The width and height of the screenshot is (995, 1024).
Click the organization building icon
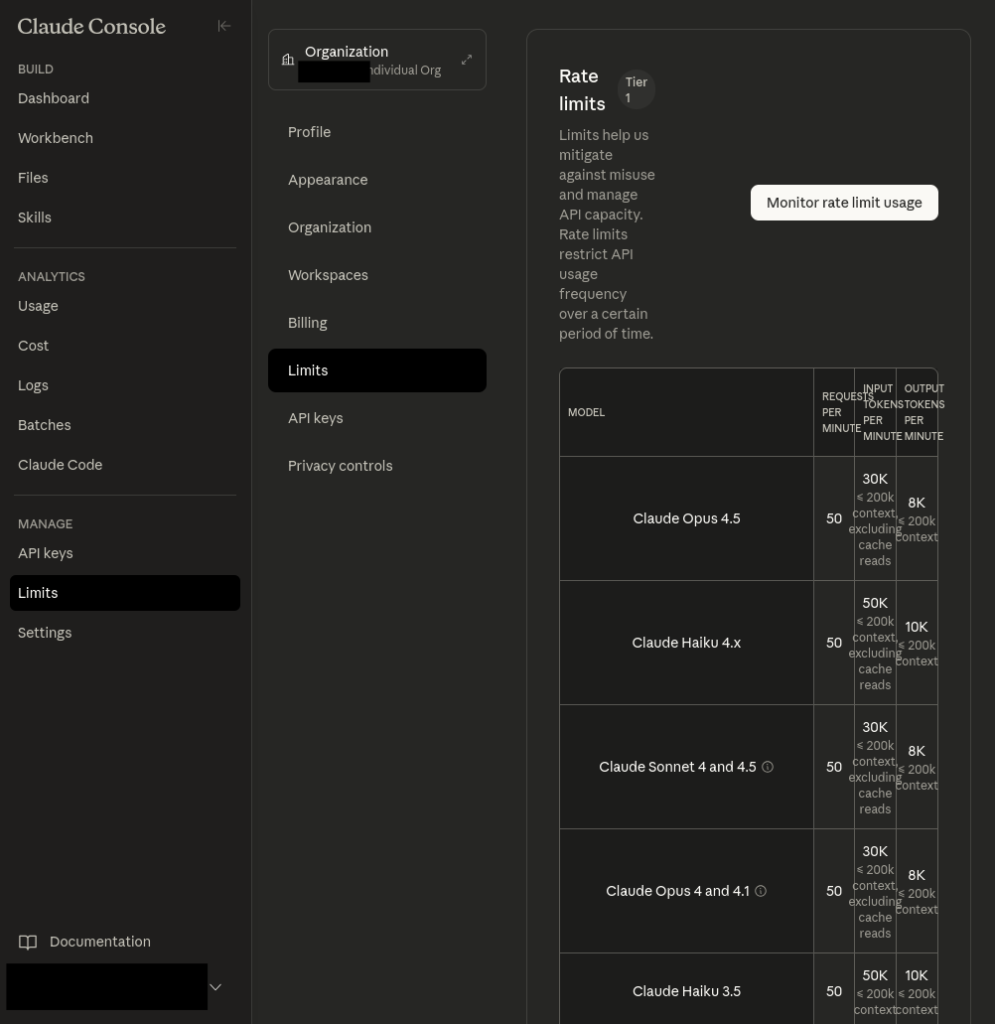288,60
